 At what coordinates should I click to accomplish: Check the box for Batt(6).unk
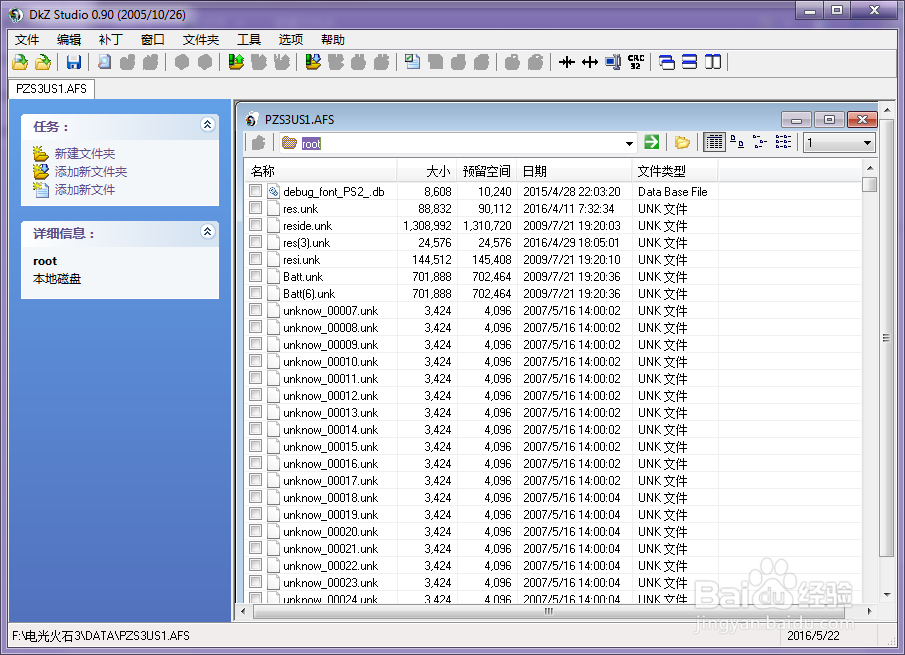click(x=256, y=293)
